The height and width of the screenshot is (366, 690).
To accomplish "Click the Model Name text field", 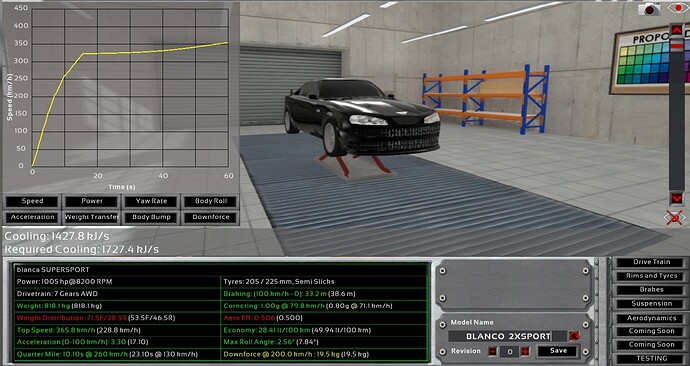I will tap(507, 337).
